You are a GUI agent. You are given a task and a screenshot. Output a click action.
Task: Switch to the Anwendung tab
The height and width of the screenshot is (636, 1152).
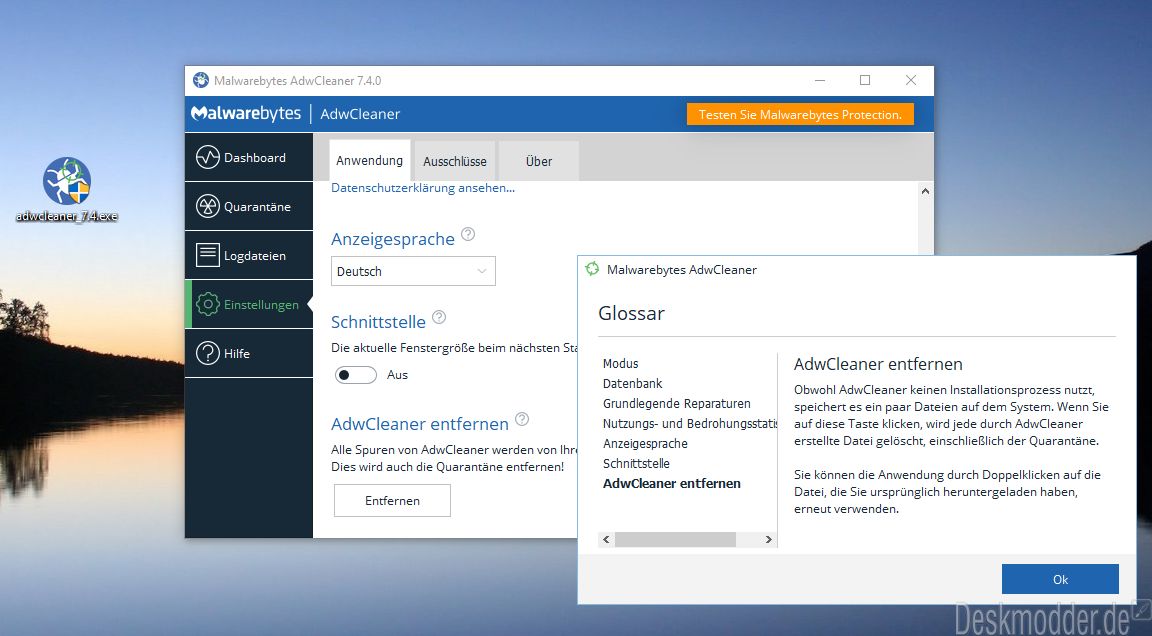pos(370,160)
